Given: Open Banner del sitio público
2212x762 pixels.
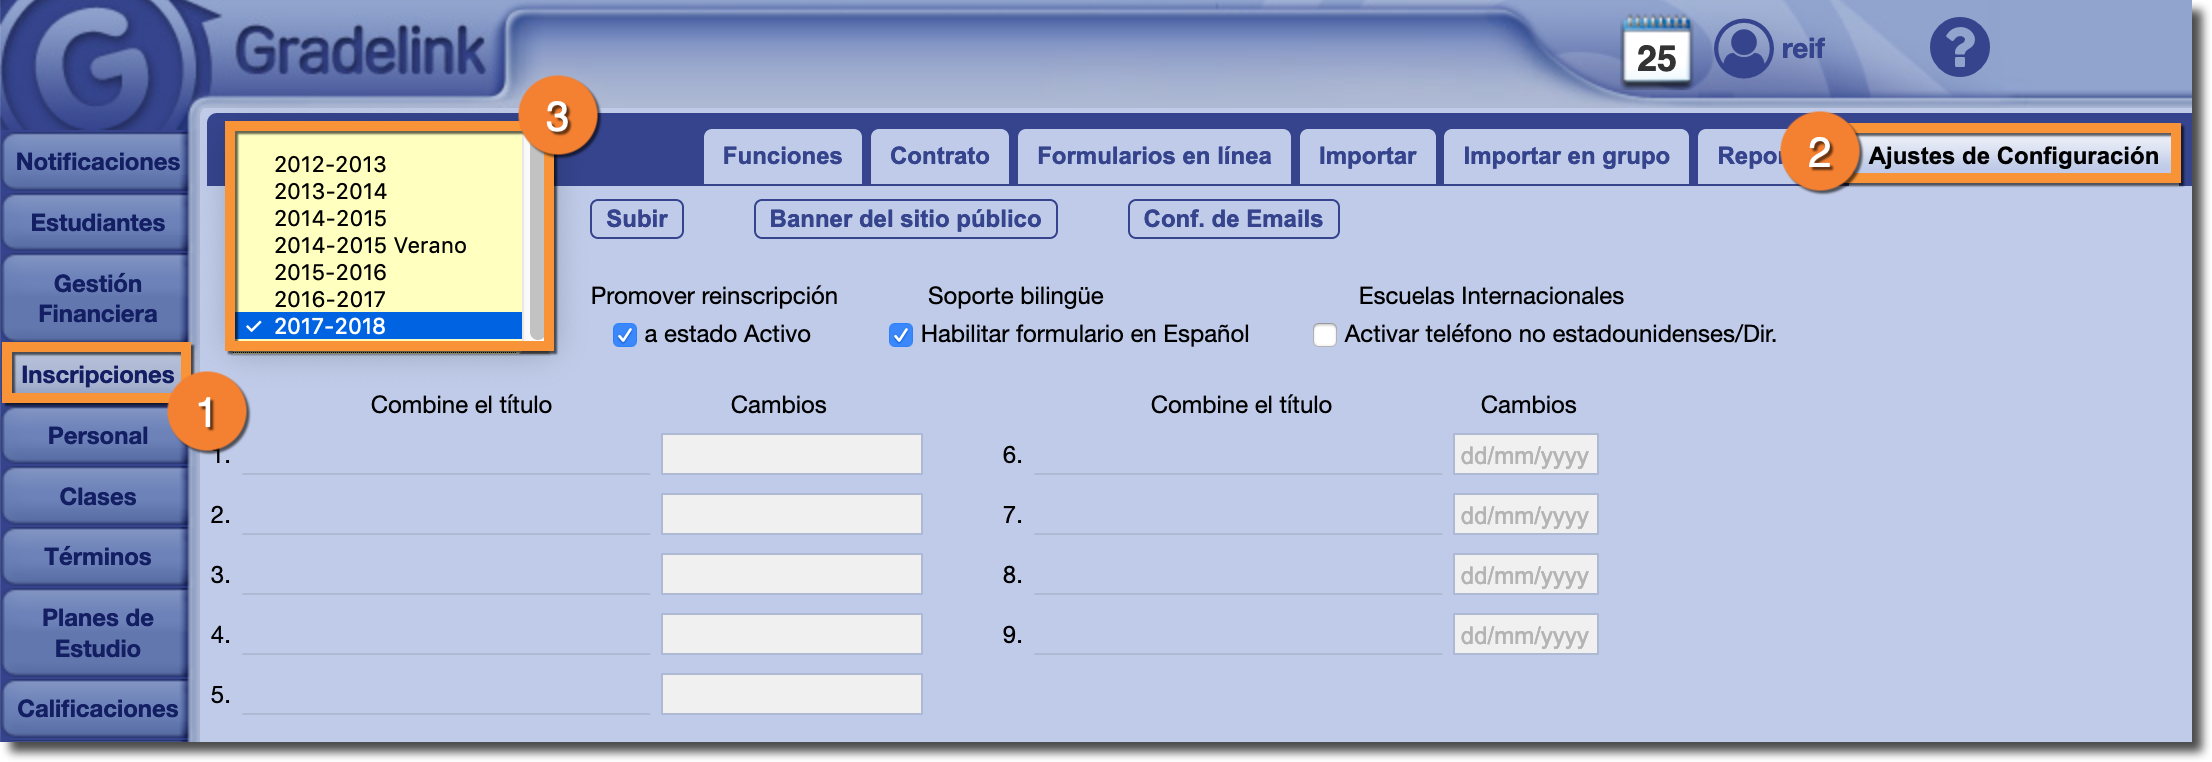Looking at the screenshot, I should tap(905, 219).
